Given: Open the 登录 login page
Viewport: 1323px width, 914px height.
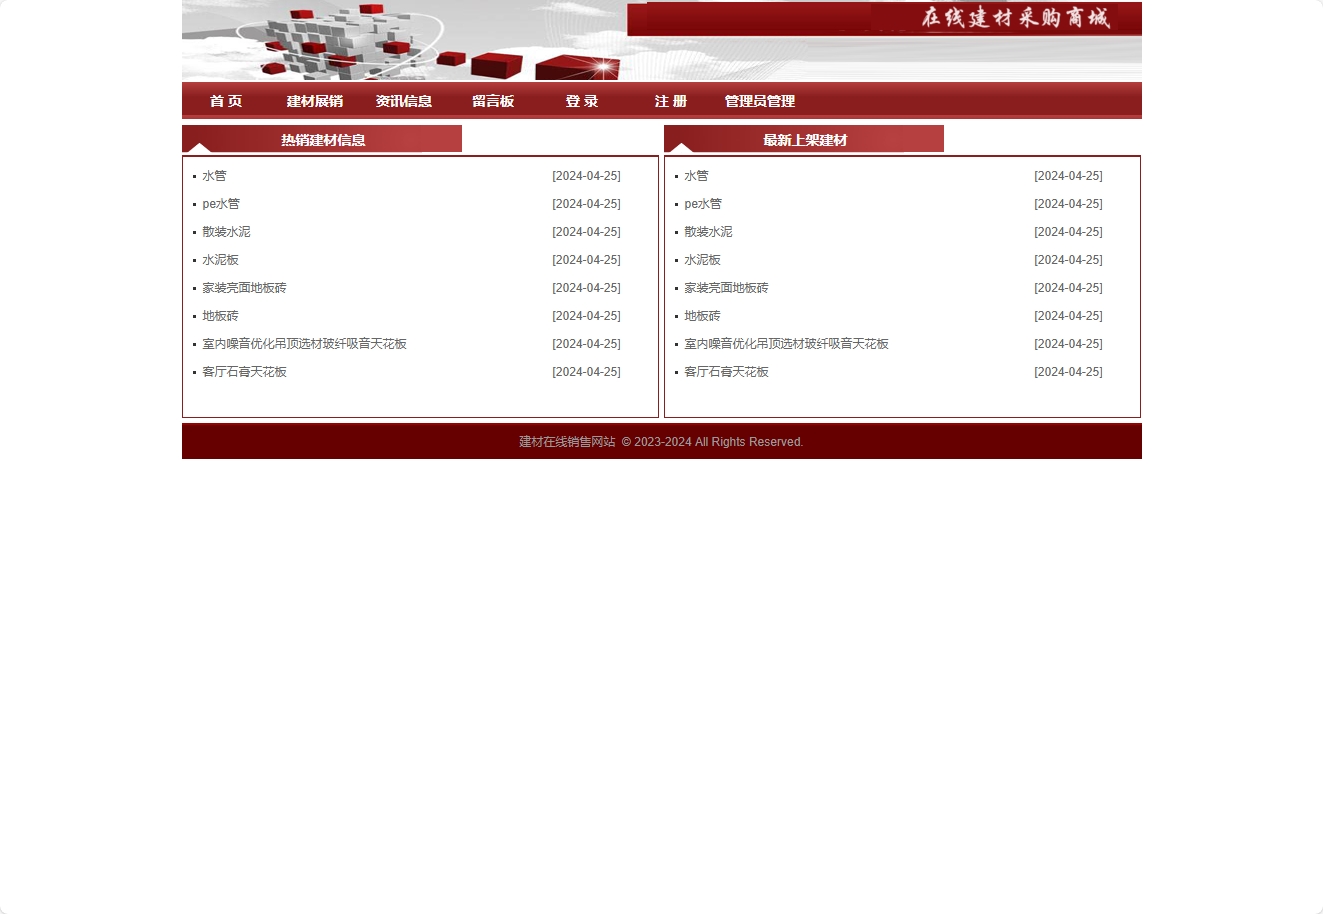Looking at the screenshot, I should click(581, 101).
